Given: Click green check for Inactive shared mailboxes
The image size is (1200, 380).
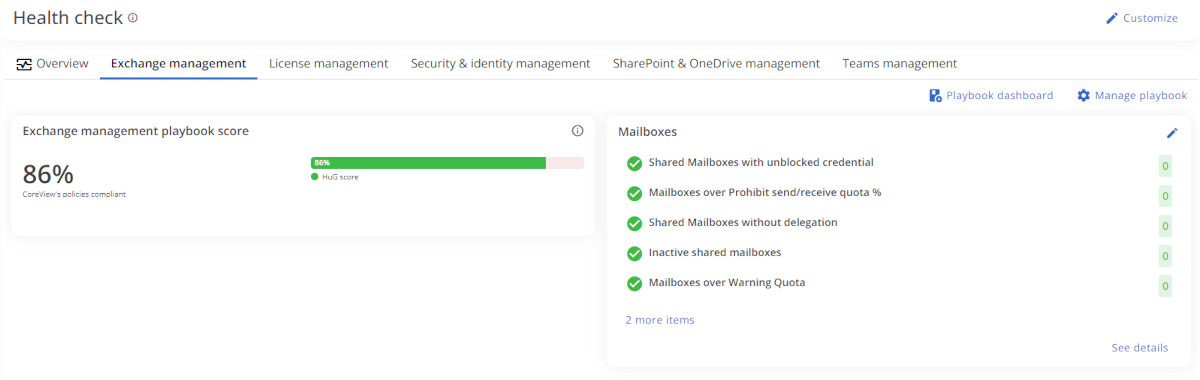Looking at the screenshot, I should [634, 253].
